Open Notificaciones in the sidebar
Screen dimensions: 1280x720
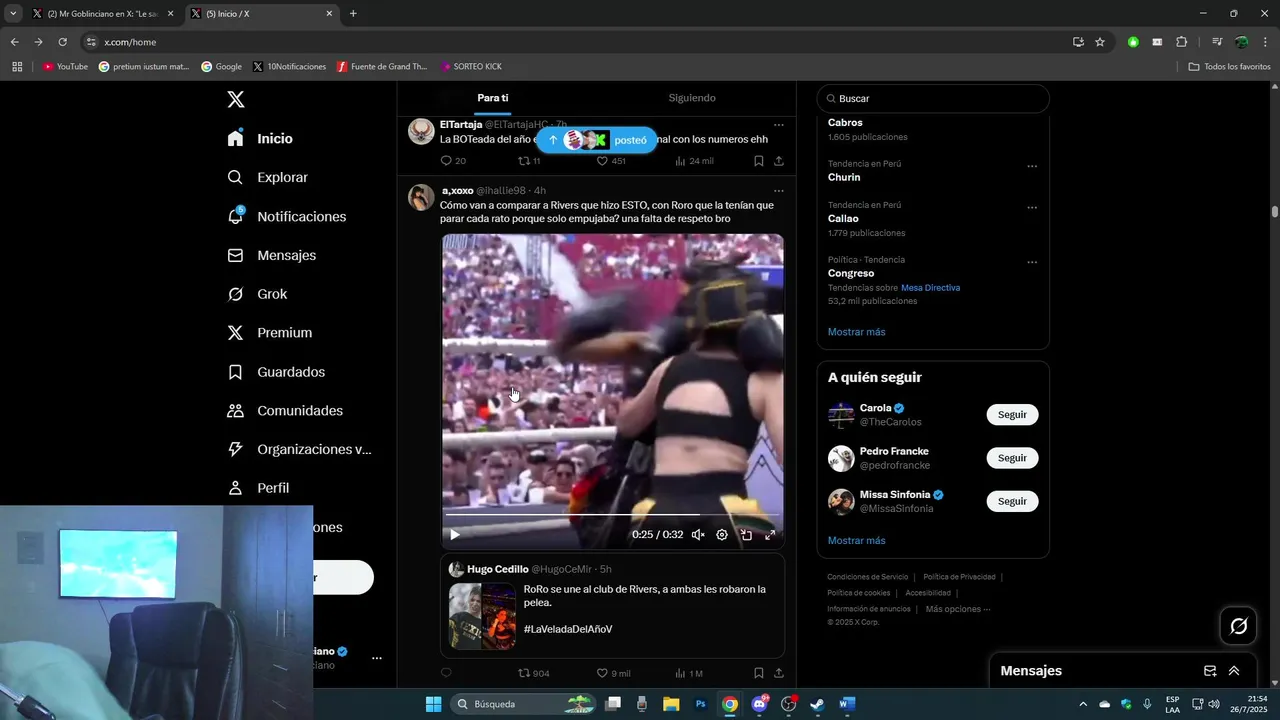point(286,216)
